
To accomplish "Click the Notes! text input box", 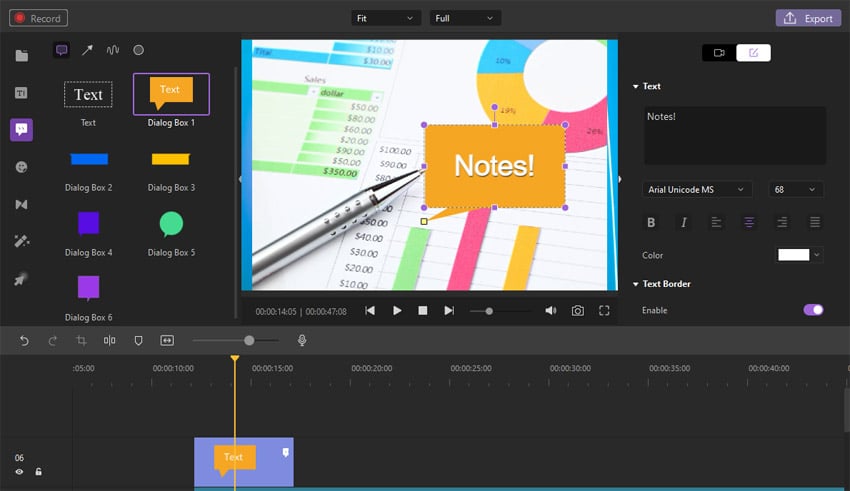I will 735,135.
